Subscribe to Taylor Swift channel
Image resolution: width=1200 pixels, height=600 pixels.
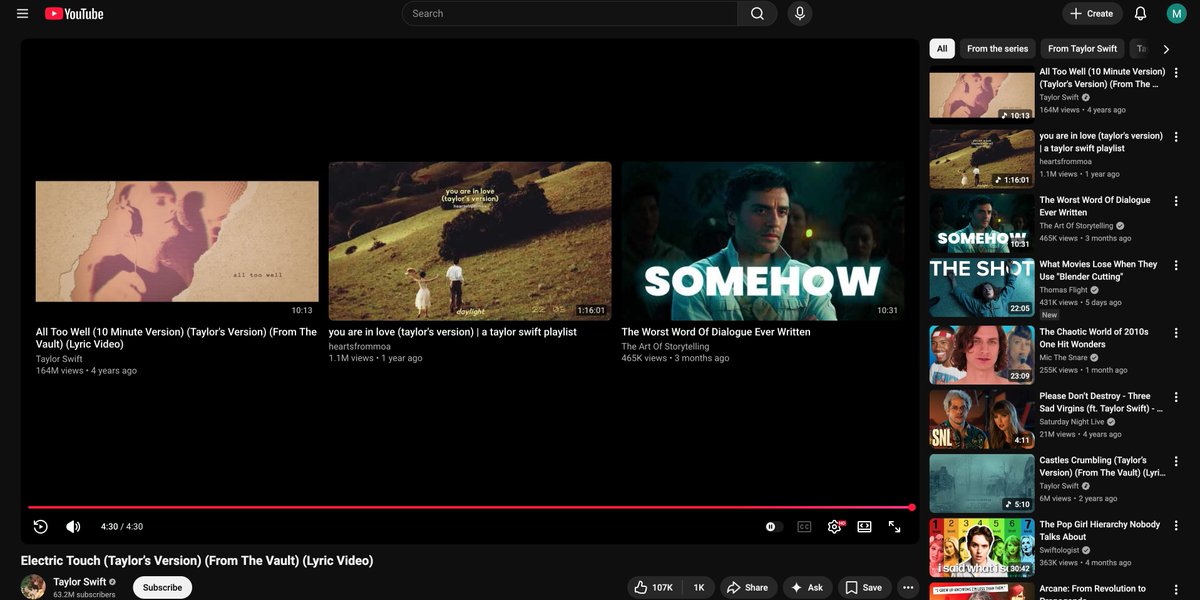pos(162,588)
